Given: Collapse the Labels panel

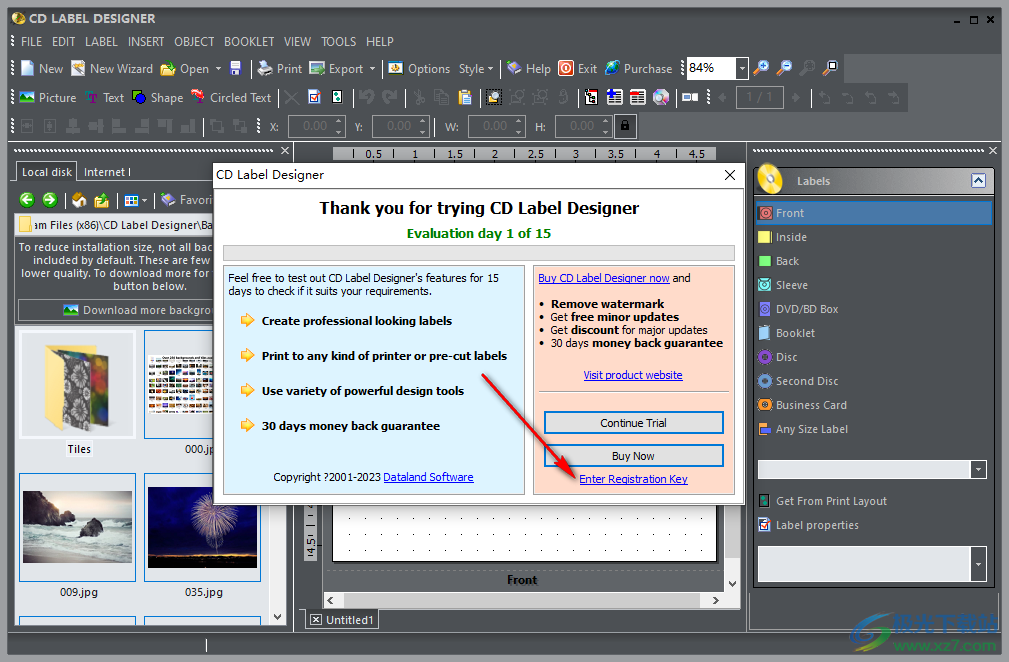Looking at the screenshot, I should tap(978, 181).
